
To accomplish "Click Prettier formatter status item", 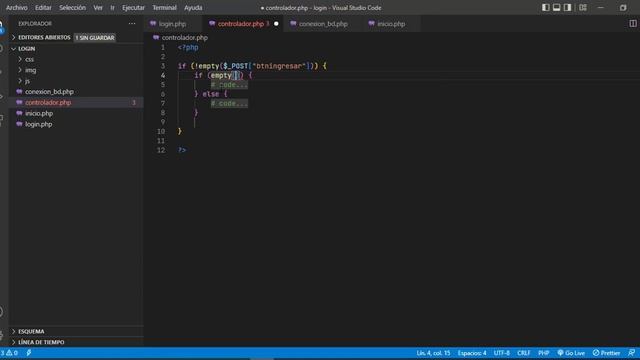I will click(x=606, y=353).
